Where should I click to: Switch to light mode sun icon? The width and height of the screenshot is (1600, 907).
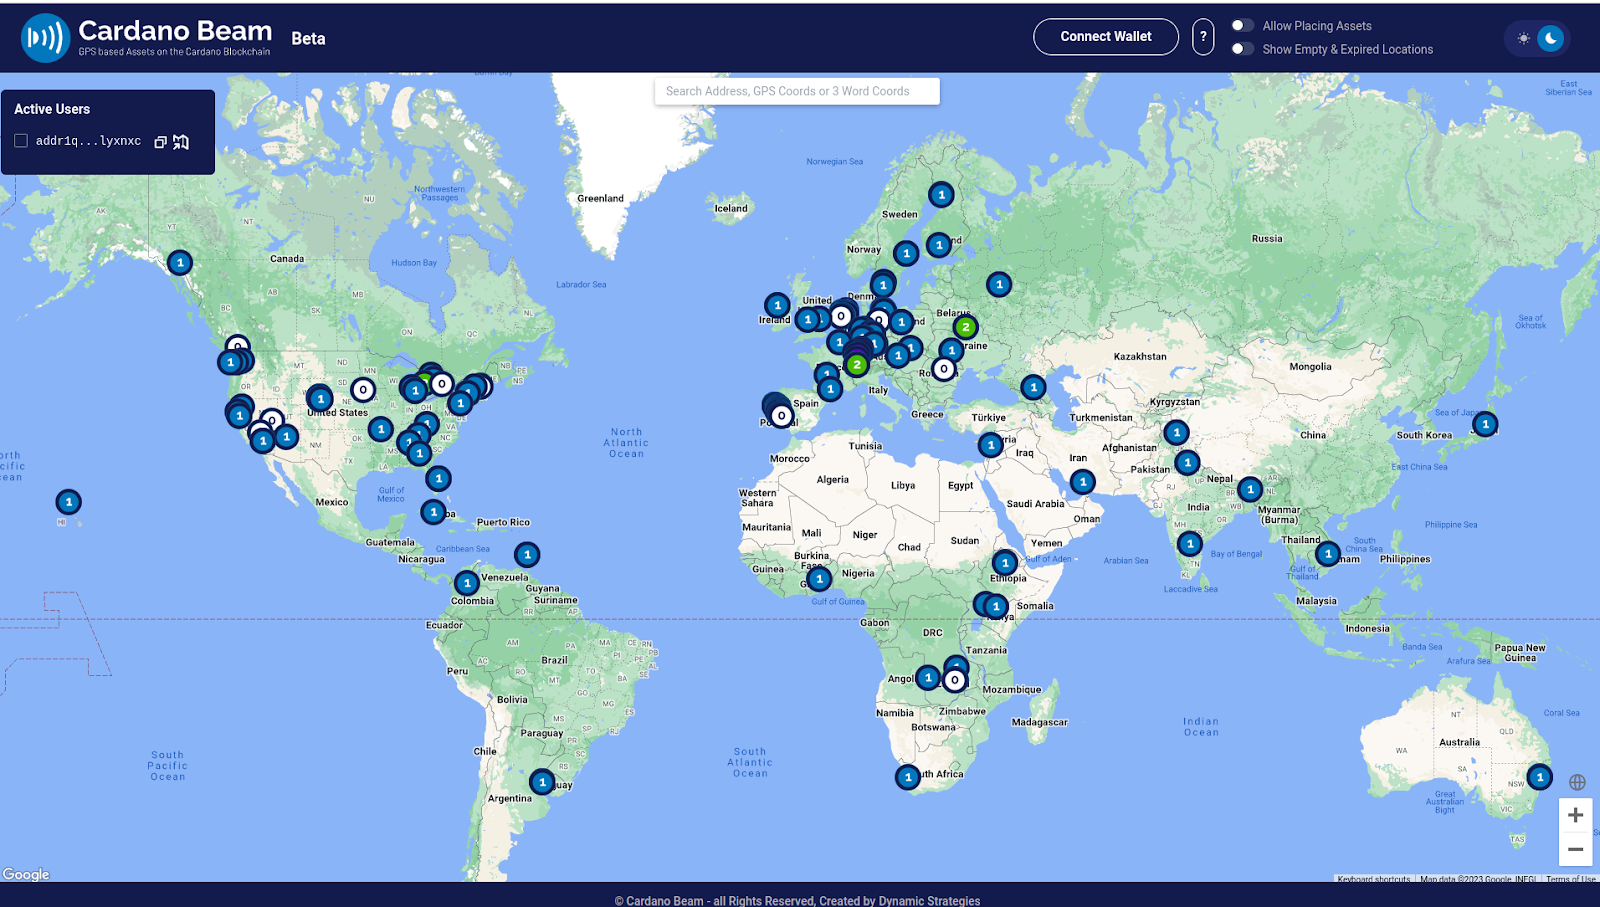pyautogui.click(x=1523, y=38)
